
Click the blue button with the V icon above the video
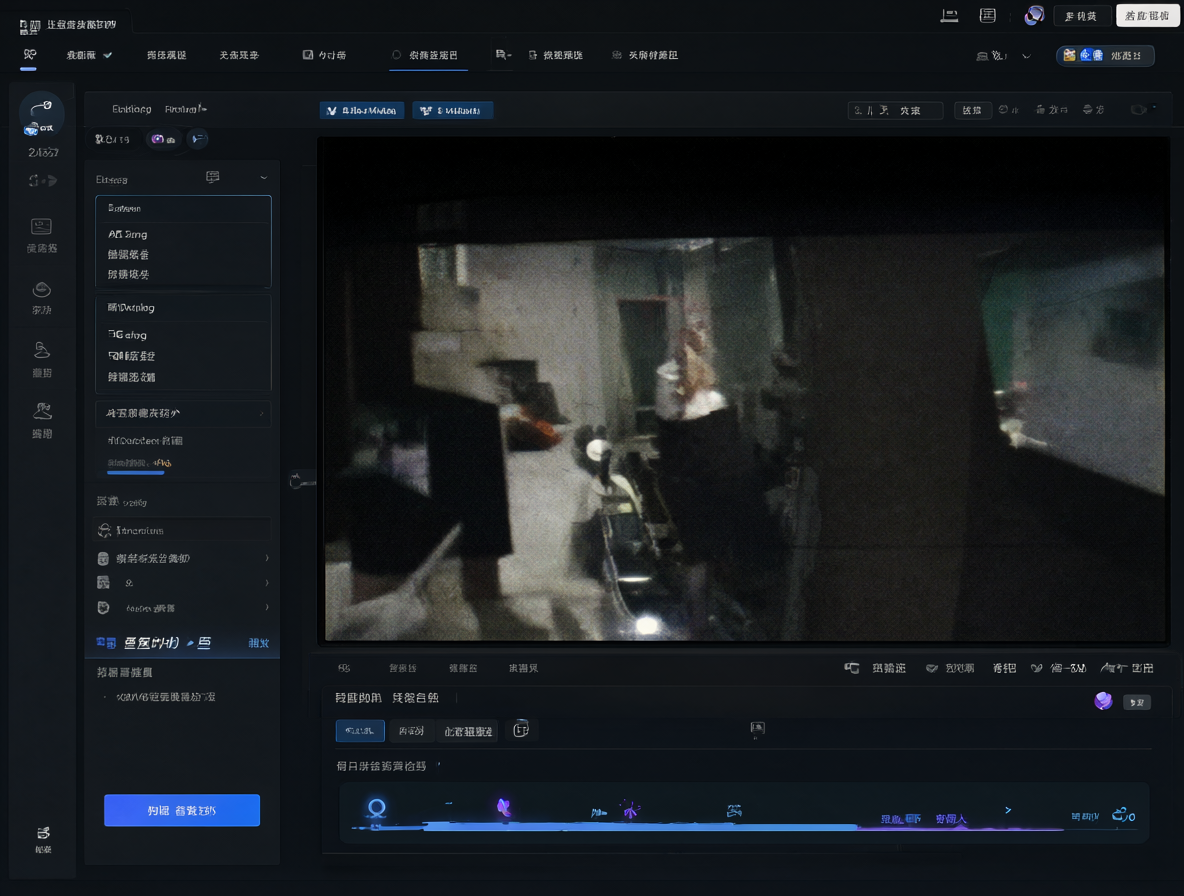point(362,110)
